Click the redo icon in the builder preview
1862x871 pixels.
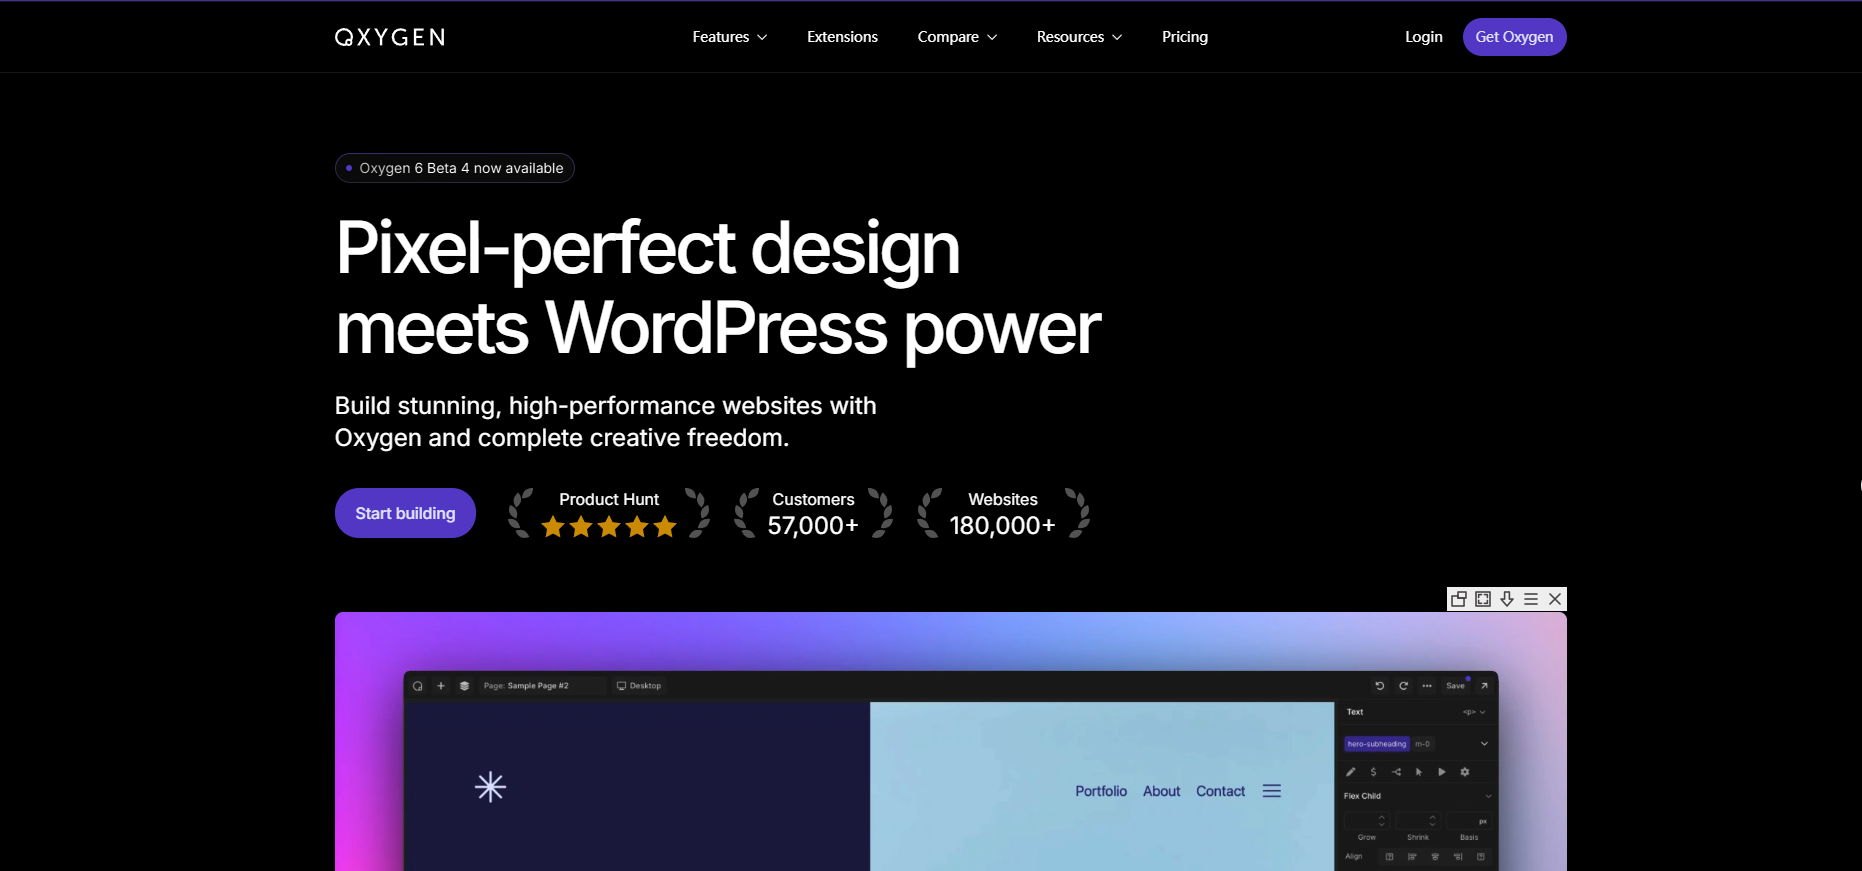pos(1403,686)
